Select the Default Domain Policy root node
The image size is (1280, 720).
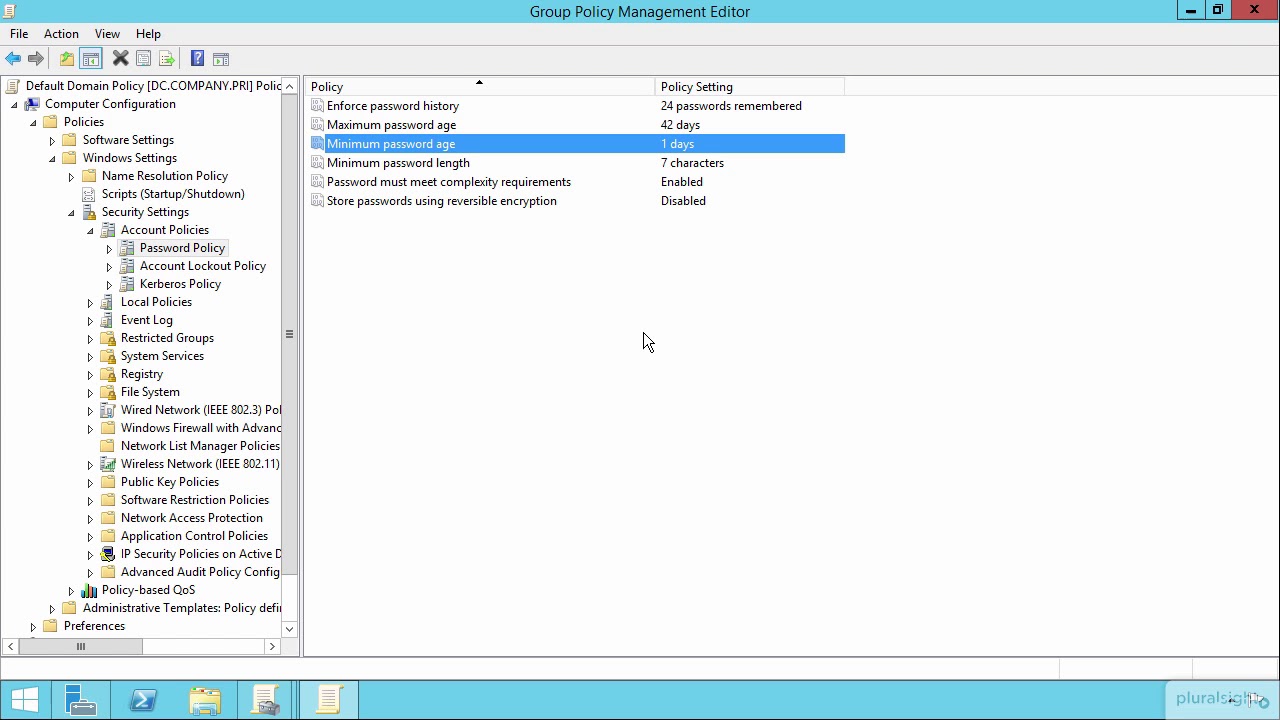tap(153, 86)
